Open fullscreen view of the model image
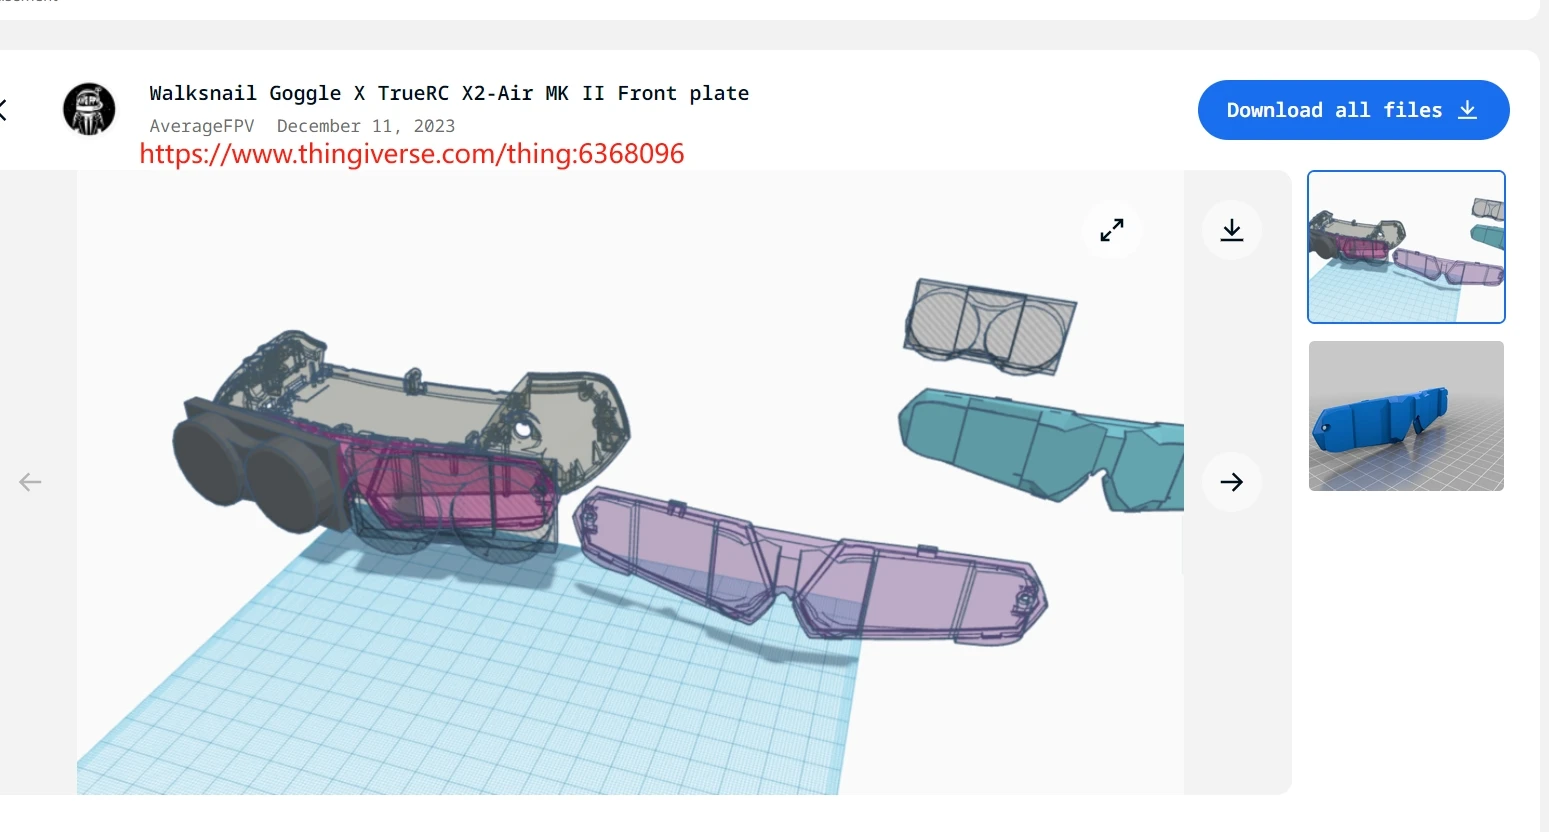The width and height of the screenshot is (1549, 832). tap(1112, 230)
